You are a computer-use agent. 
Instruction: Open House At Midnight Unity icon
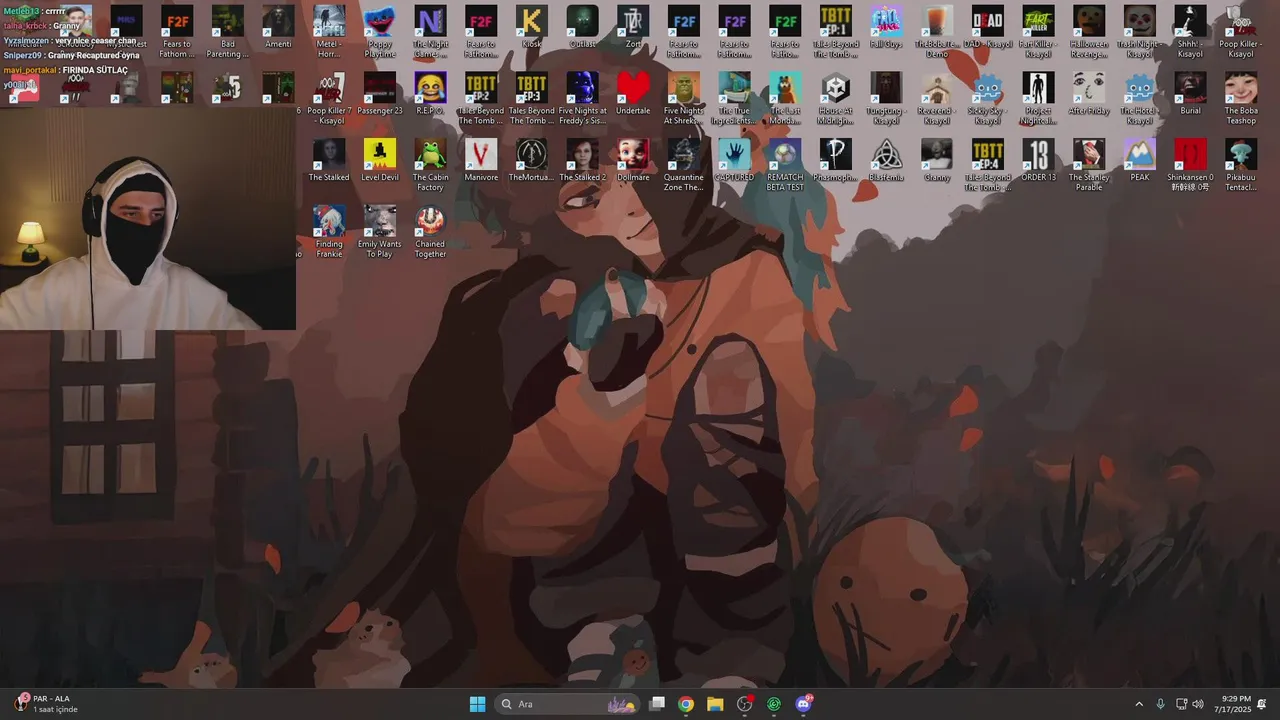tap(836, 99)
